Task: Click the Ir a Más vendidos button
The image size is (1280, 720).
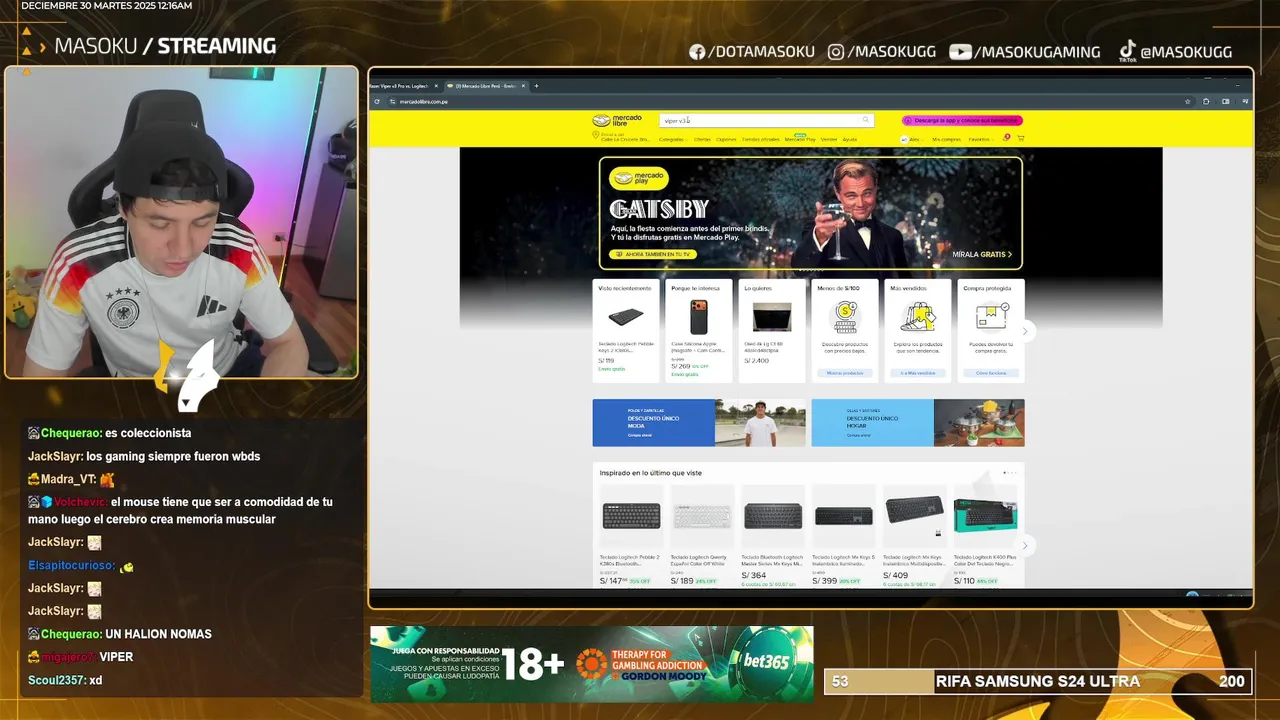Action: [x=918, y=373]
